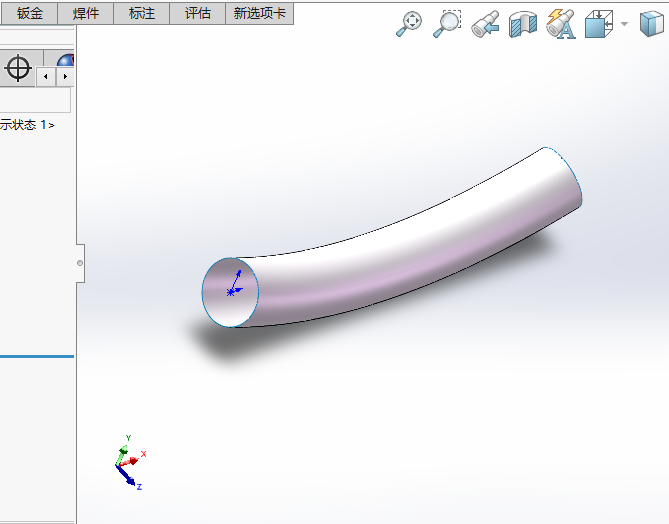Screen dimensions: 669x524
Task: Open the Display Style cube icon
Action: (652, 24)
